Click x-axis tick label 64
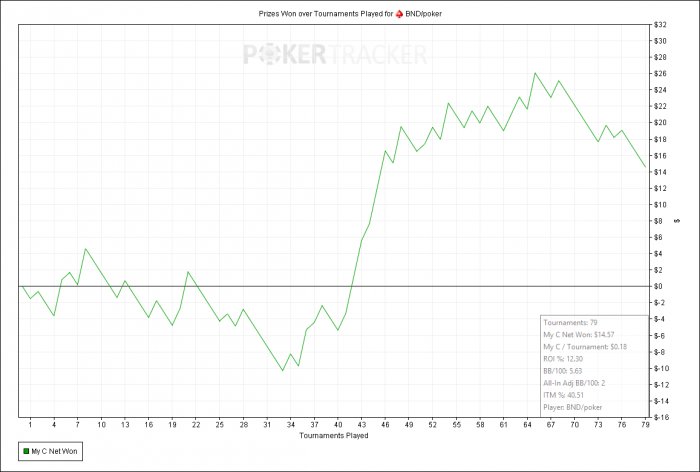The height and width of the screenshot is (472, 700). [527, 425]
